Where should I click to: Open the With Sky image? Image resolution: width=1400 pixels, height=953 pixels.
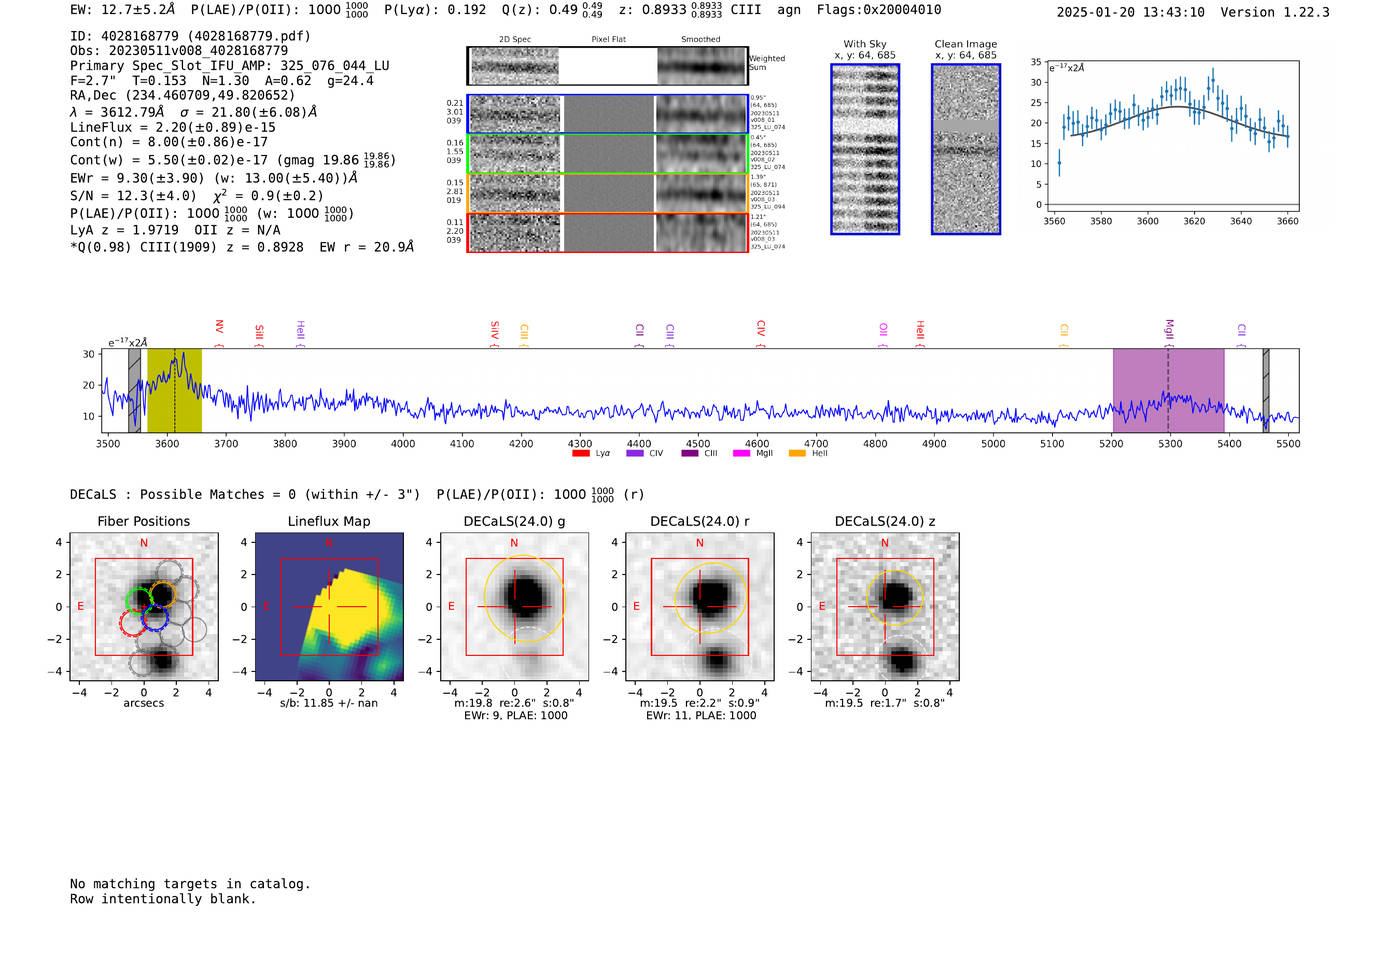[865, 149]
